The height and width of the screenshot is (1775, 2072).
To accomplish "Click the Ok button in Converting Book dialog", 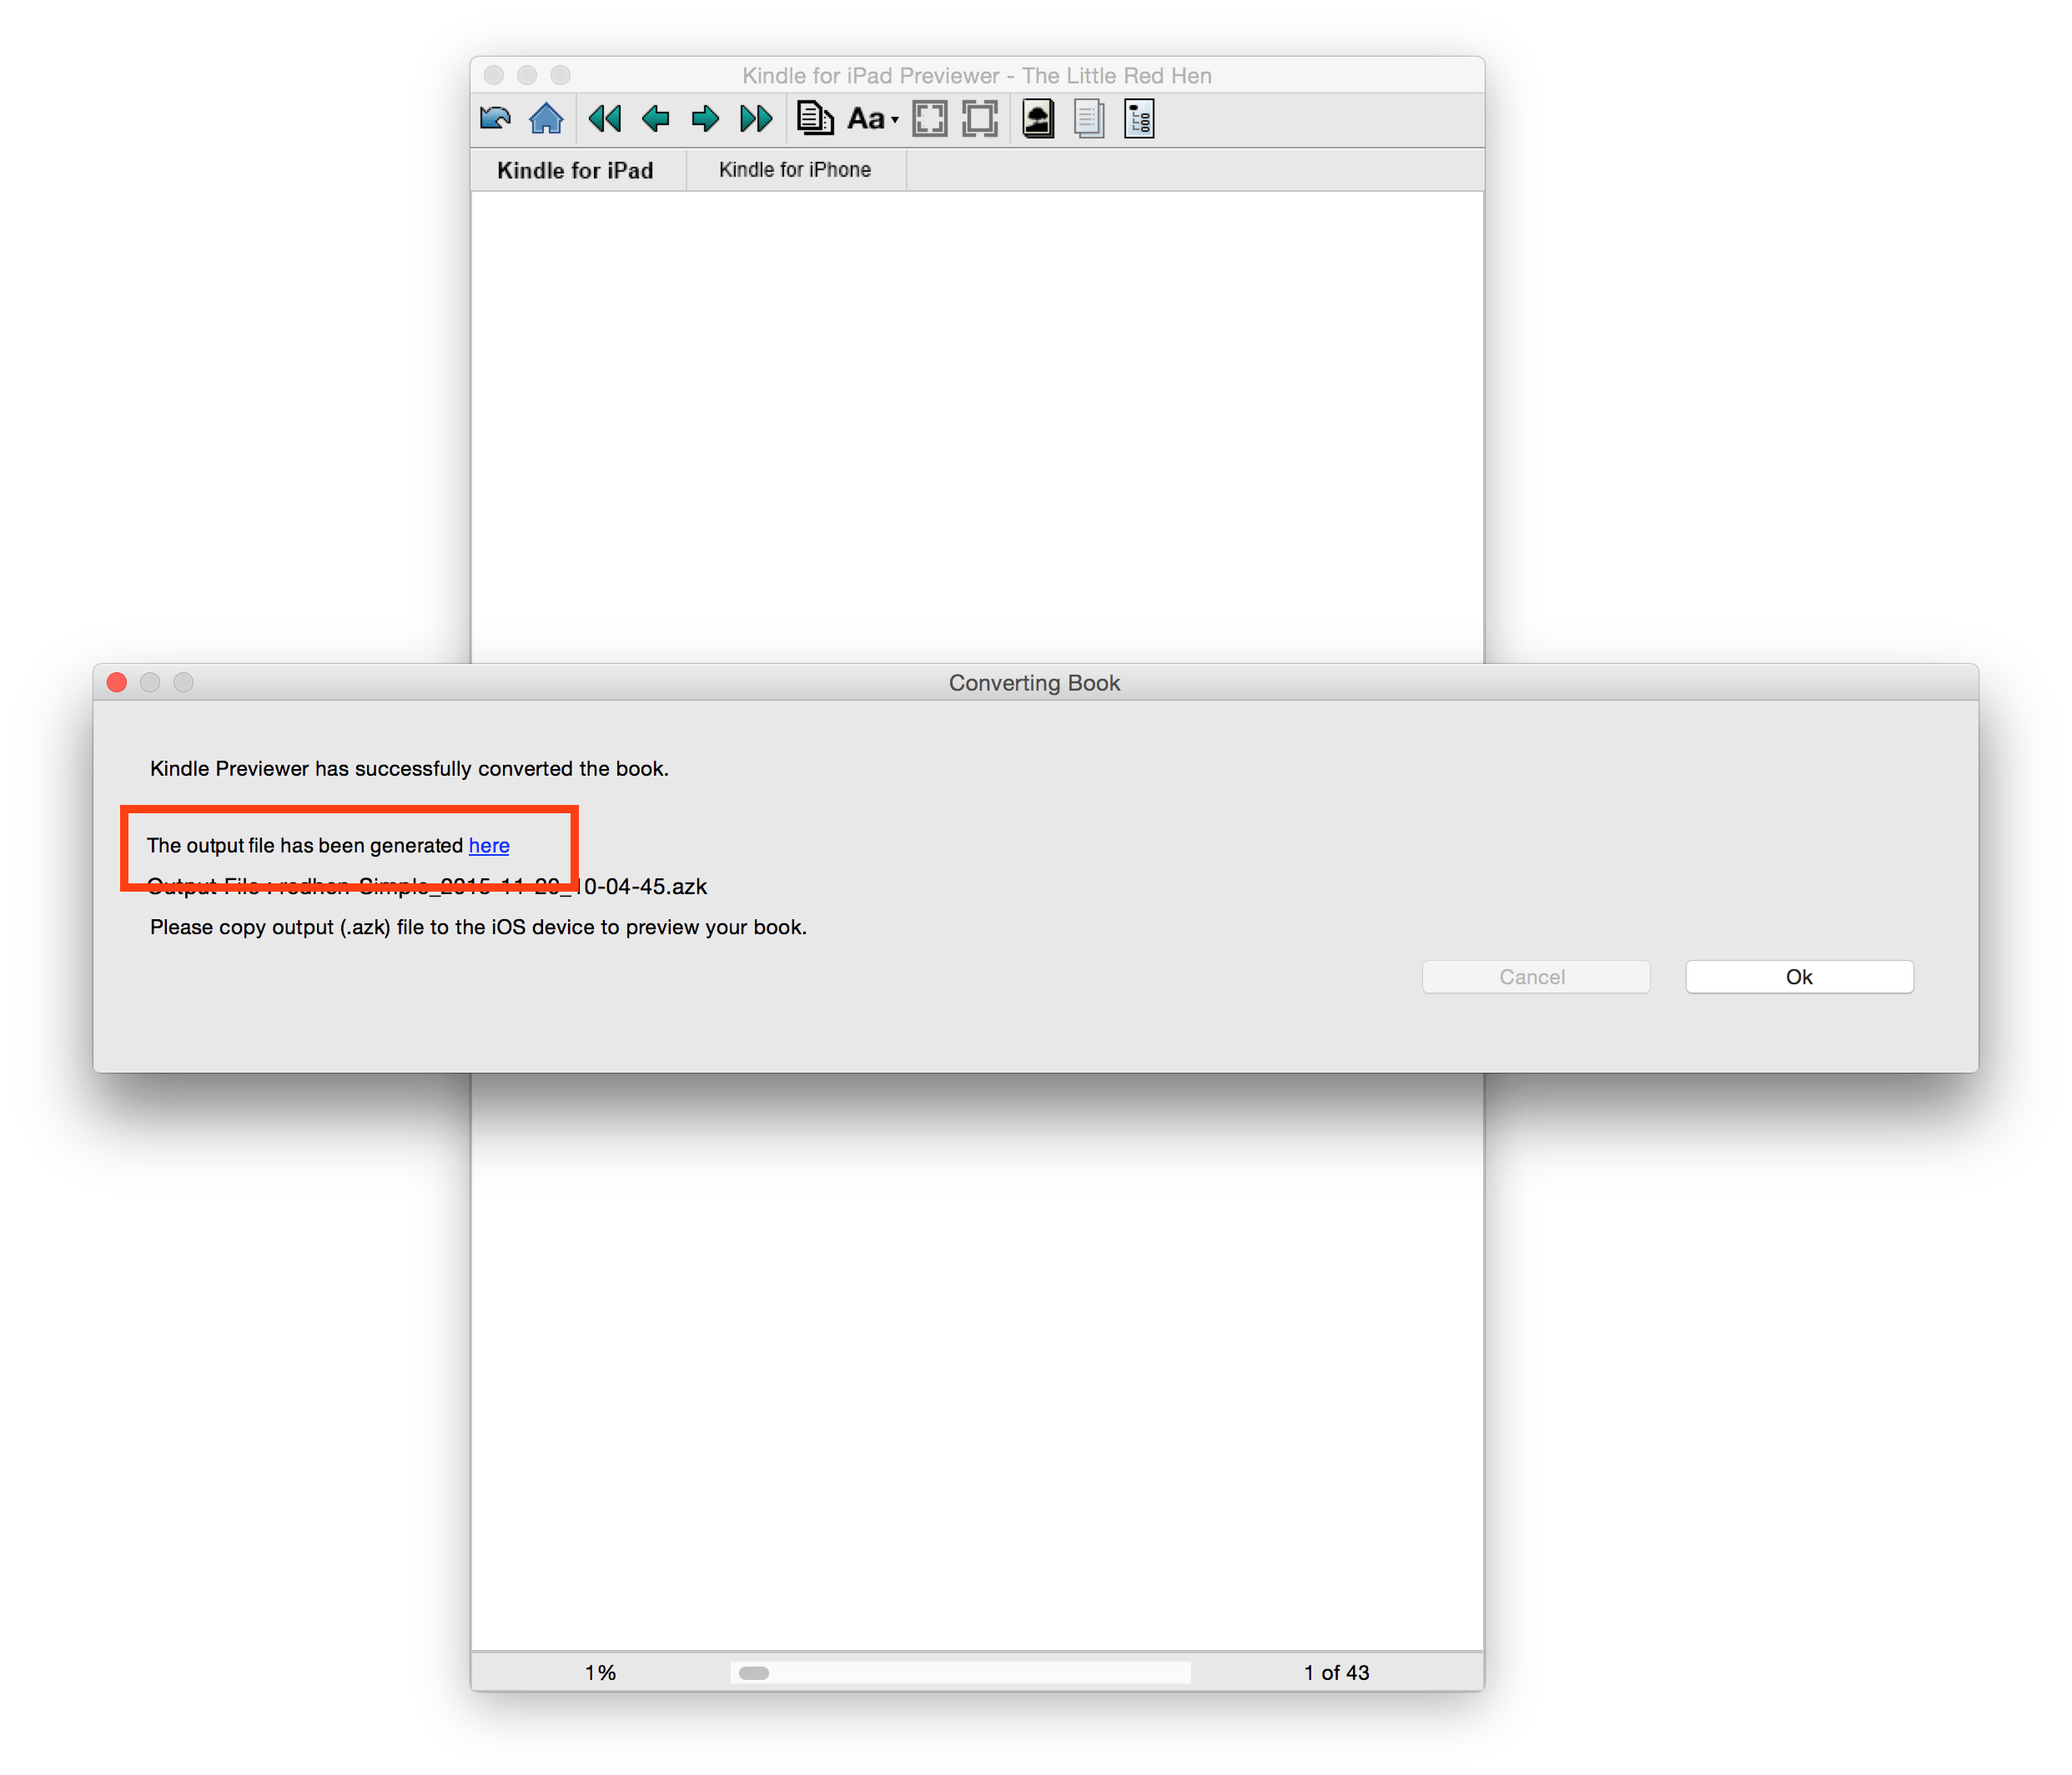I will 1798,977.
